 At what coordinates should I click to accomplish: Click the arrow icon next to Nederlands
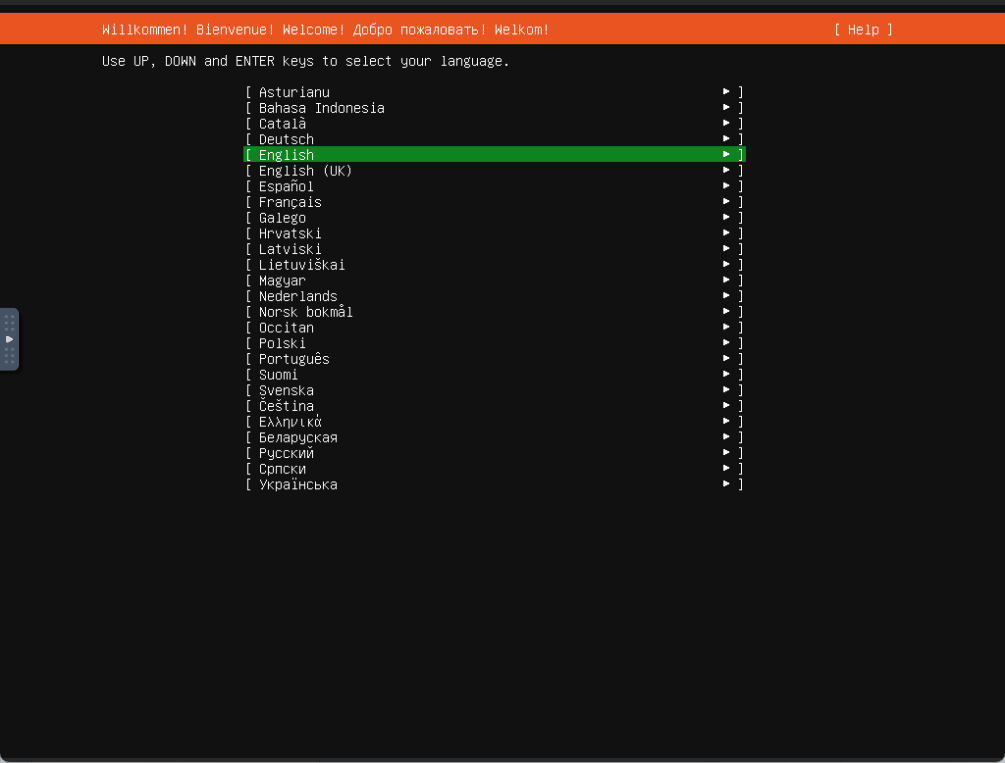coord(727,297)
